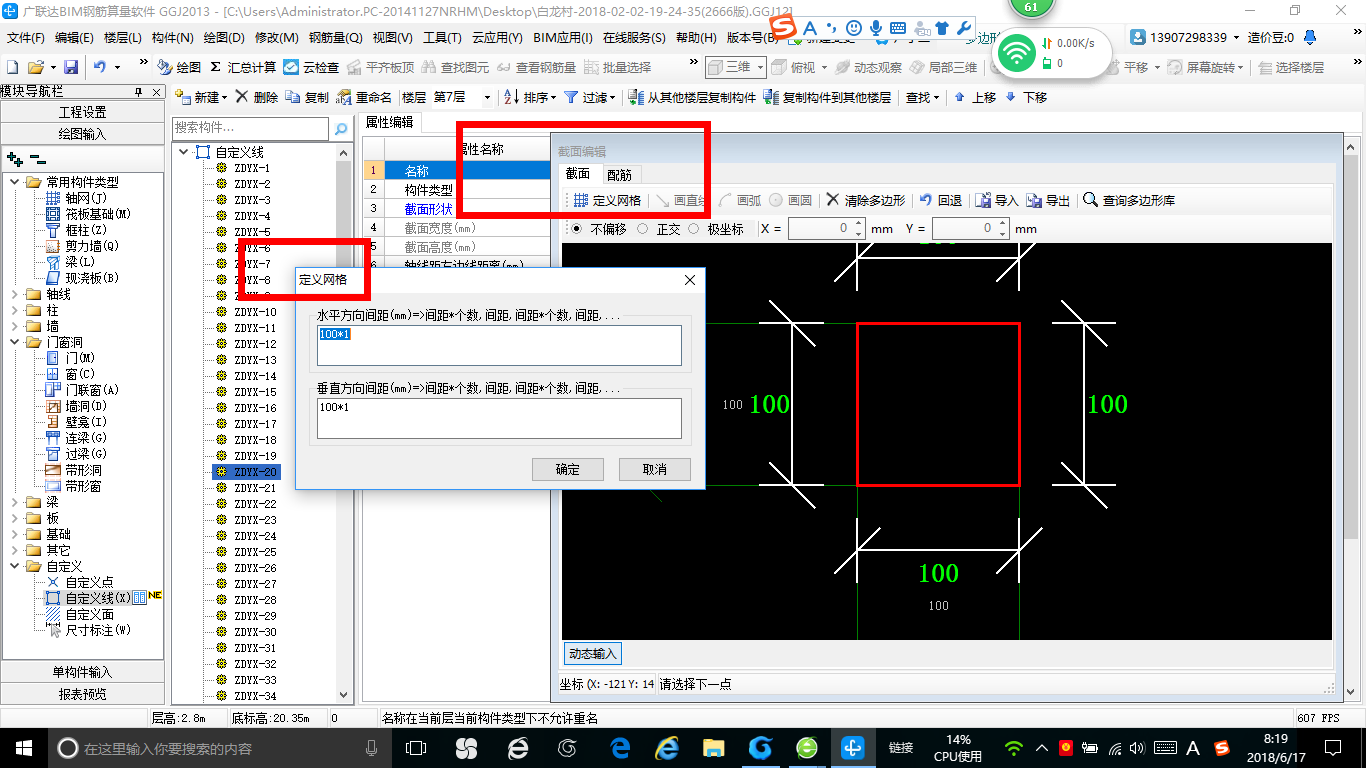This screenshot has width=1366, height=768.
Task: Click the 删除 delete component button
Action: pyautogui.click(x=257, y=97)
